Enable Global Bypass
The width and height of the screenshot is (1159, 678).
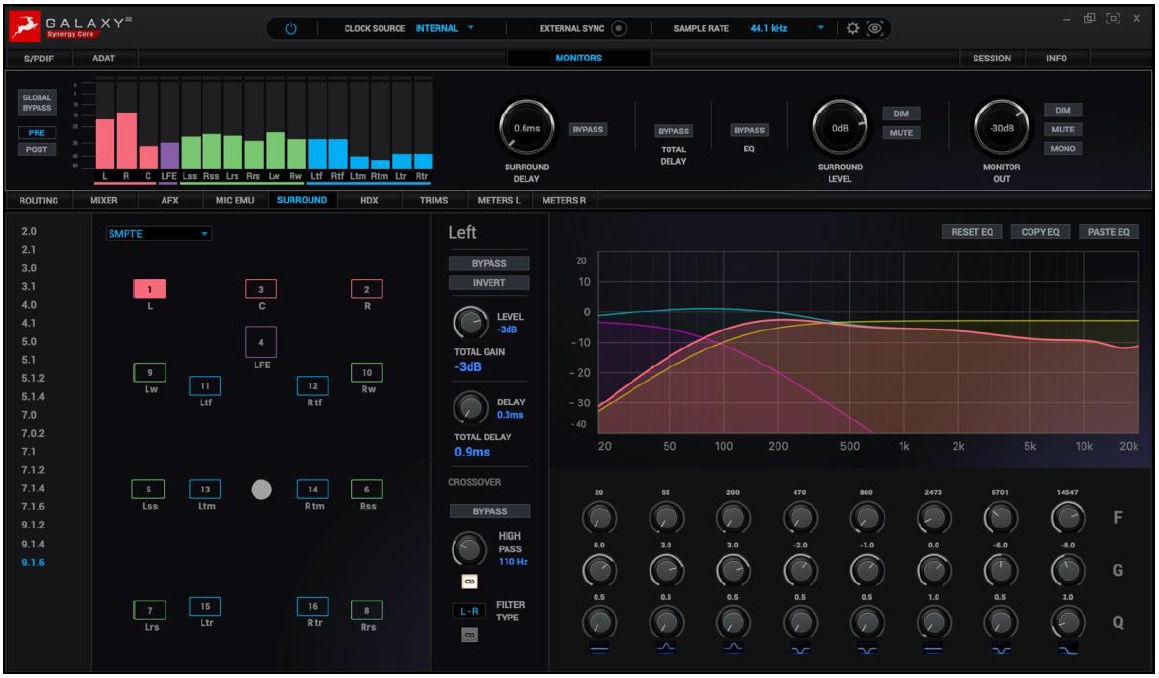tap(37, 103)
